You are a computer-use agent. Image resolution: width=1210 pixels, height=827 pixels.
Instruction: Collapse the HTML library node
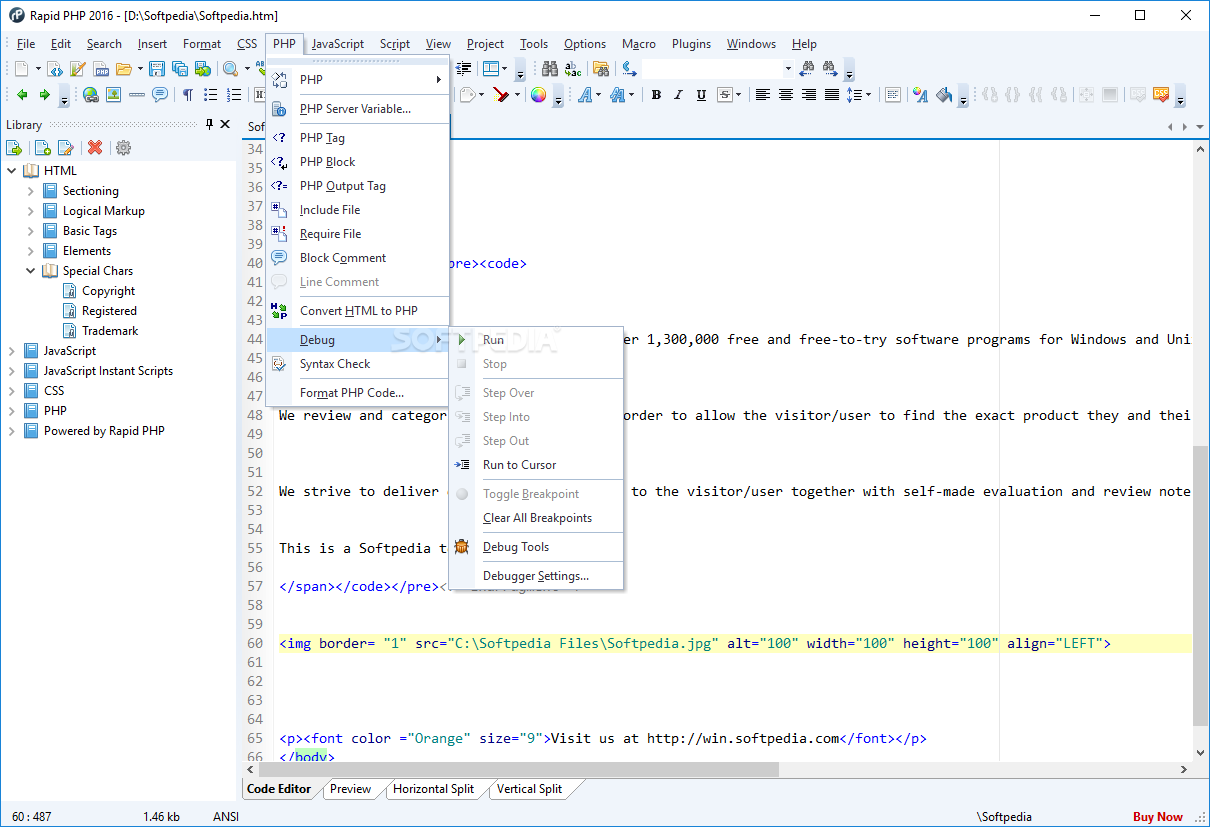[12, 171]
